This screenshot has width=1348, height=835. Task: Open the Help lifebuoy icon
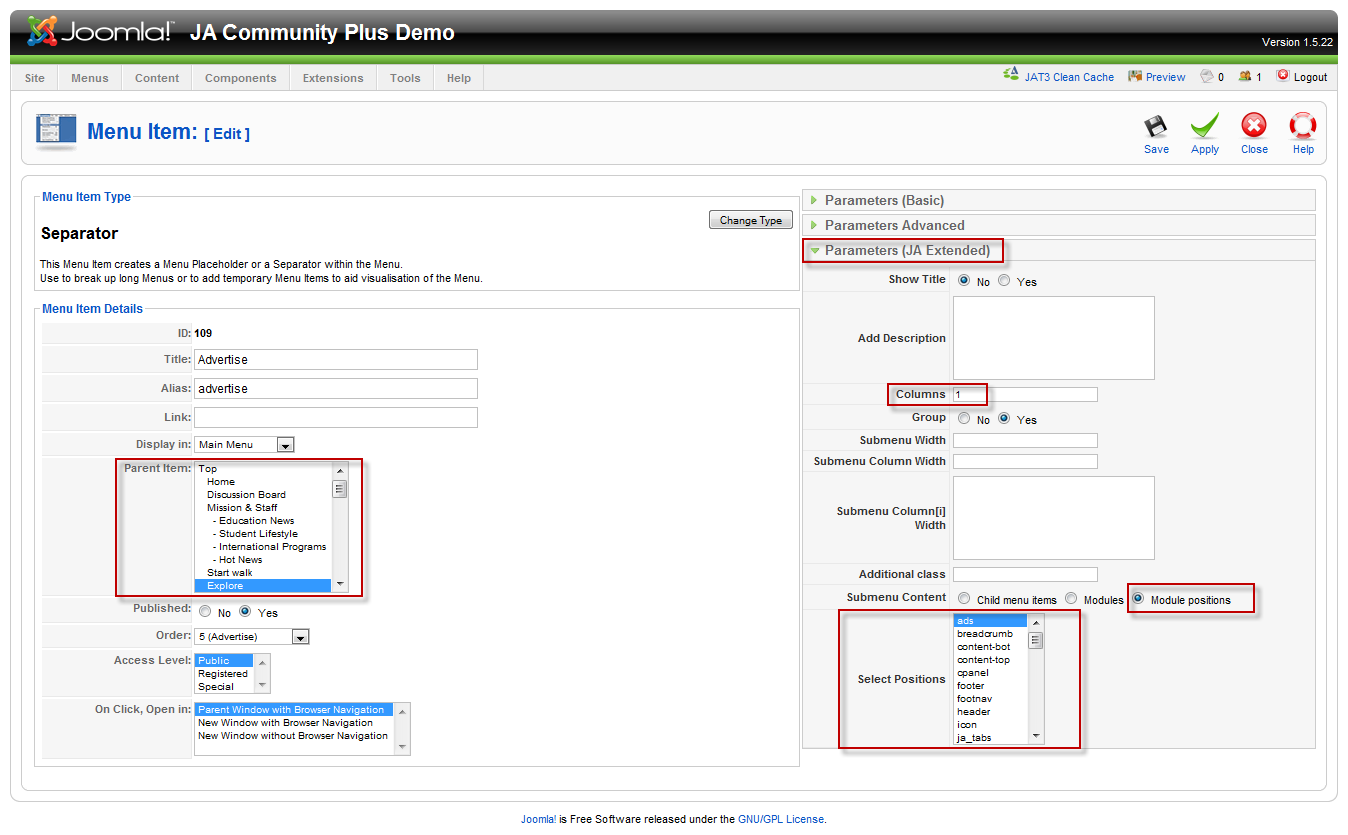click(x=1302, y=126)
